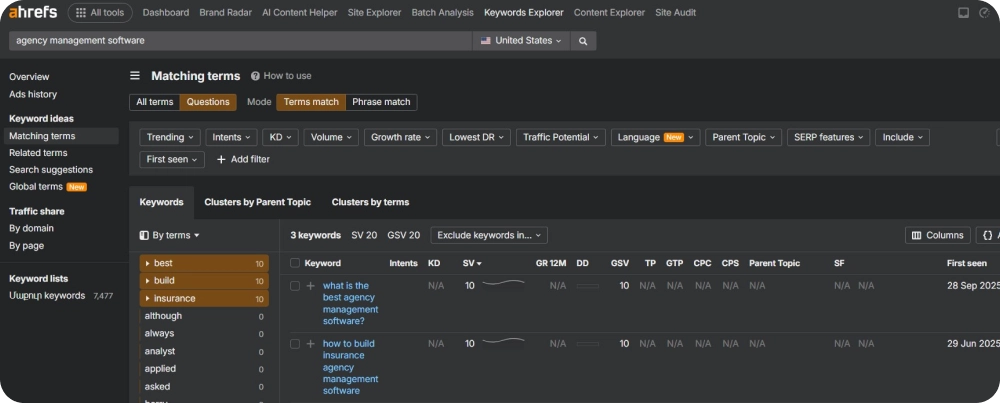
Task: Open the Lowest DR filter dropdown
Action: coord(476,137)
